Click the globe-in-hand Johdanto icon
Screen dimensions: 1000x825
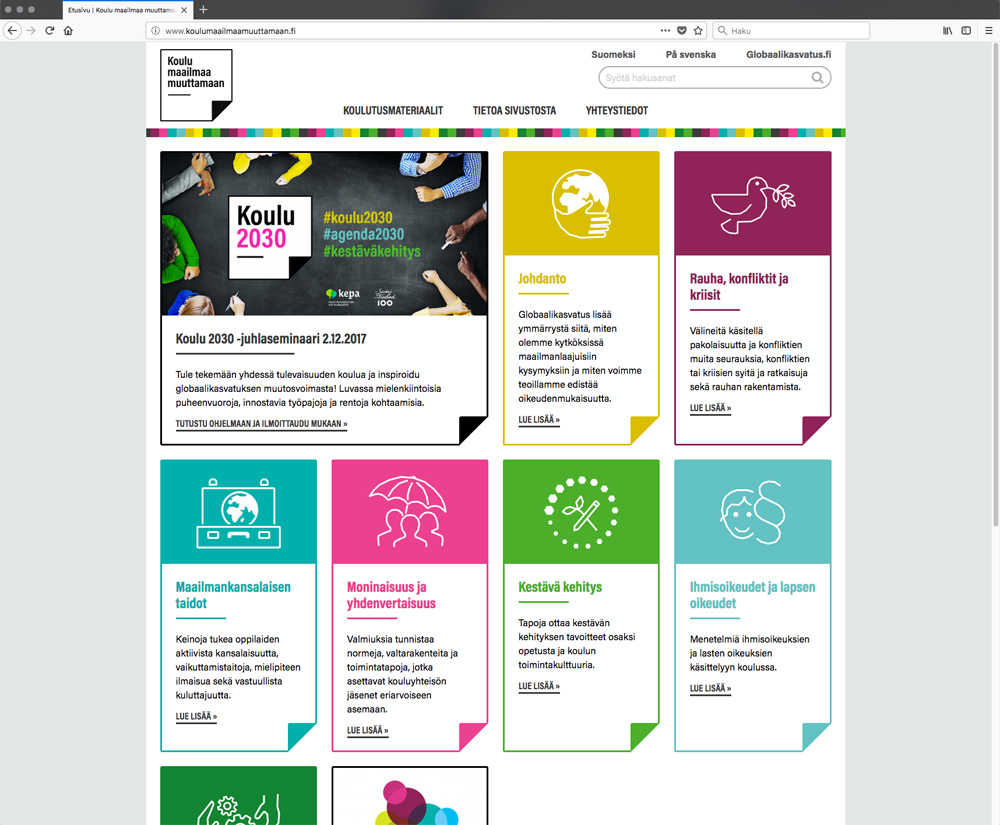pyautogui.click(x=581, y=203)
